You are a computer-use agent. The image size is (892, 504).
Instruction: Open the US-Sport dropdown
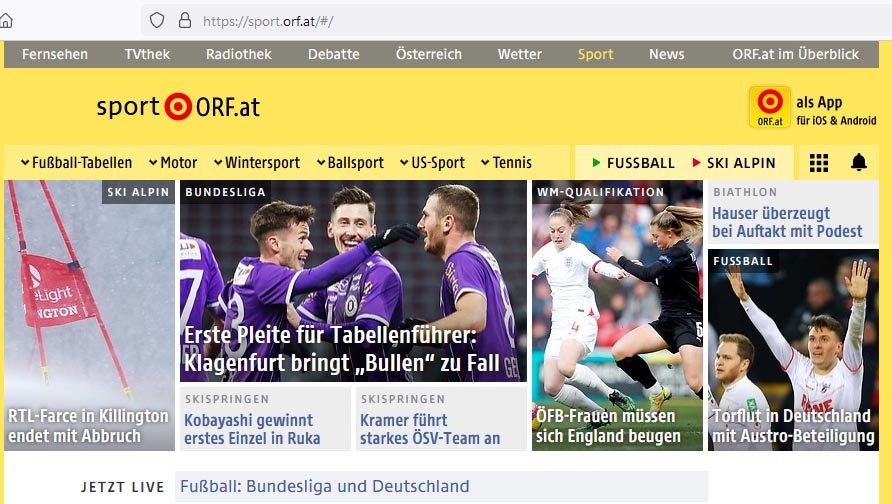(432, 163)
